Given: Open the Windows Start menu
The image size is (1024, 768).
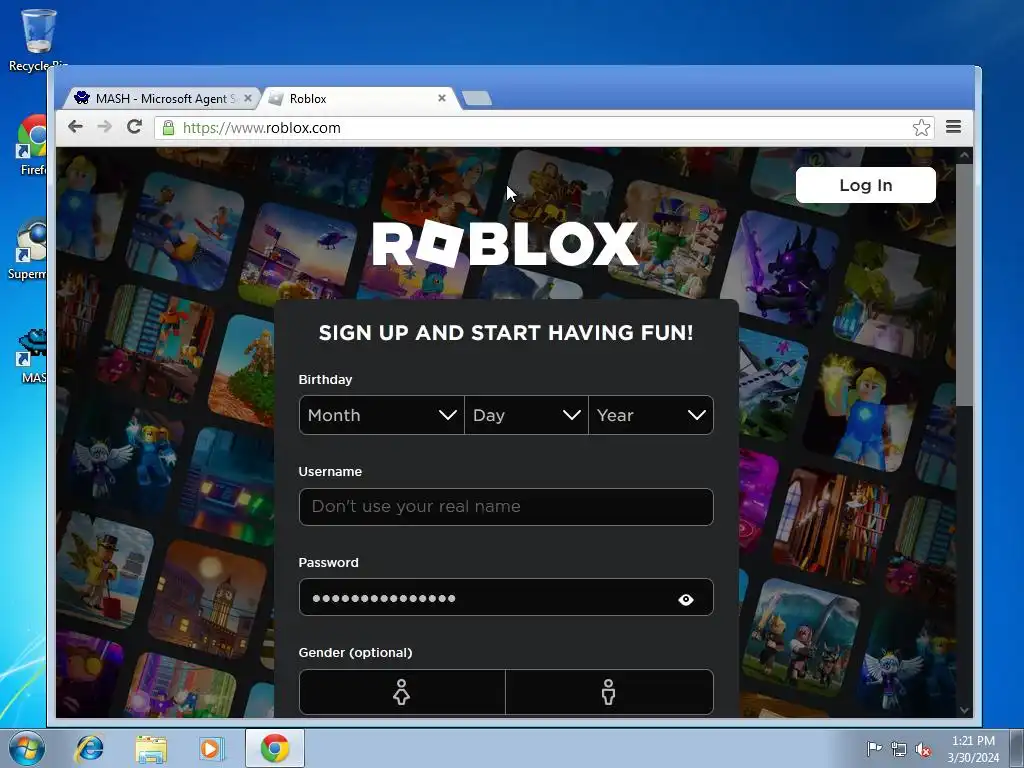Looking at the screenshot, I should [x=26, y=748].
